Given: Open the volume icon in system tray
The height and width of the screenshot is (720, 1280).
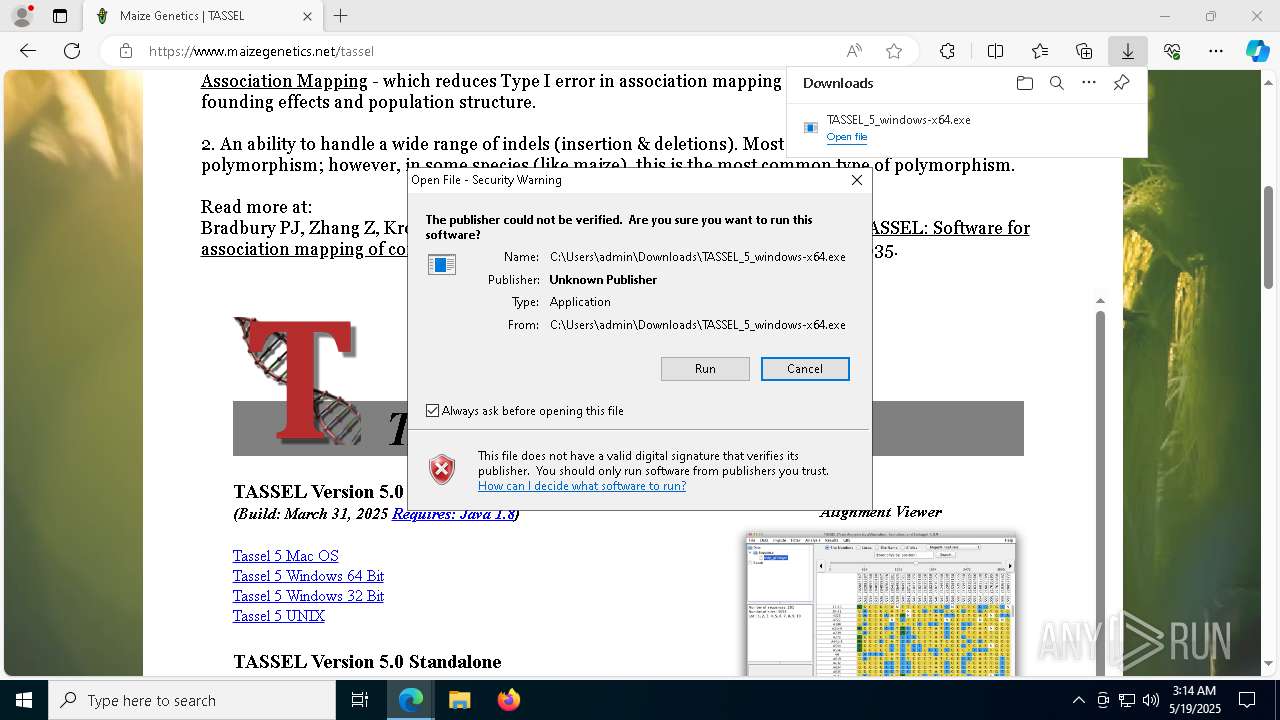Looking at the screenshot, I should 1150,700.
